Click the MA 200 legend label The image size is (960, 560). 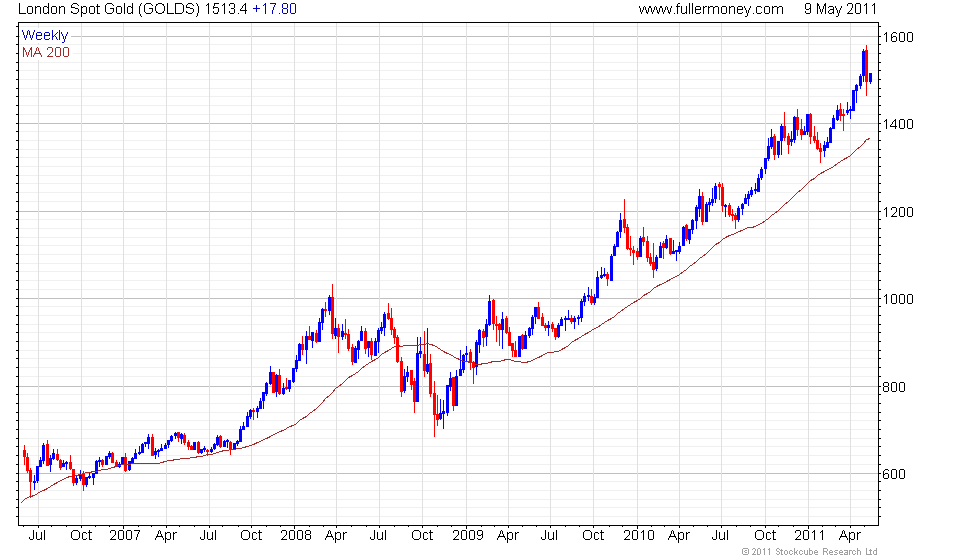click(46, 53)
